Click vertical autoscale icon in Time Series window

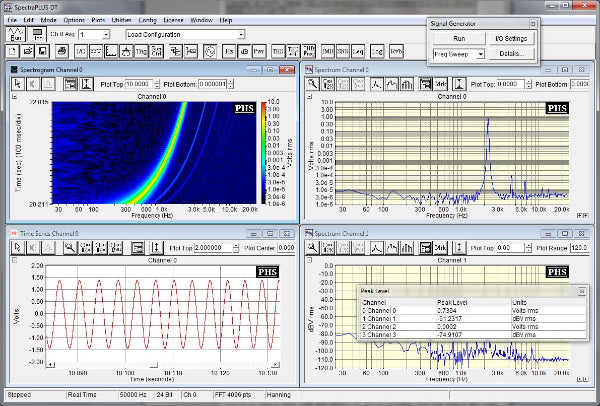click(156, 248)
